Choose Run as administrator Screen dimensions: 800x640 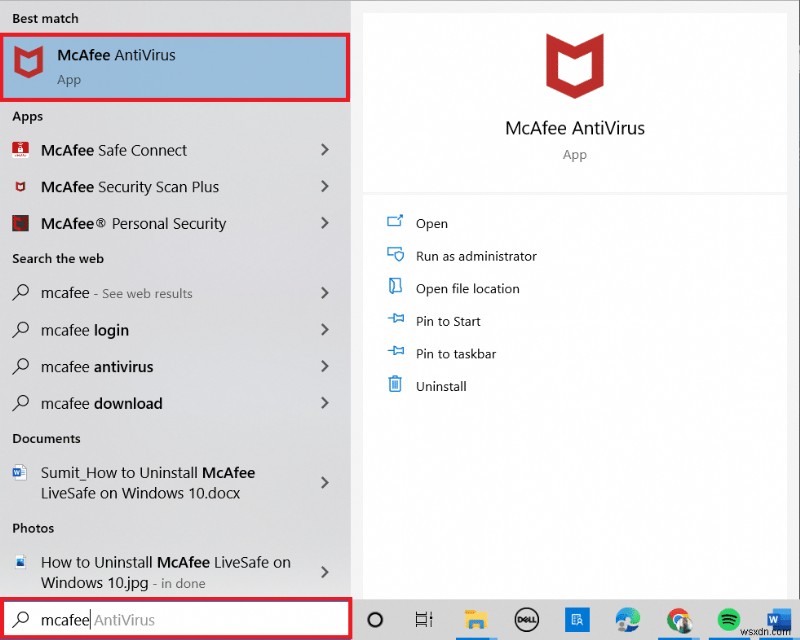point(476,256)
